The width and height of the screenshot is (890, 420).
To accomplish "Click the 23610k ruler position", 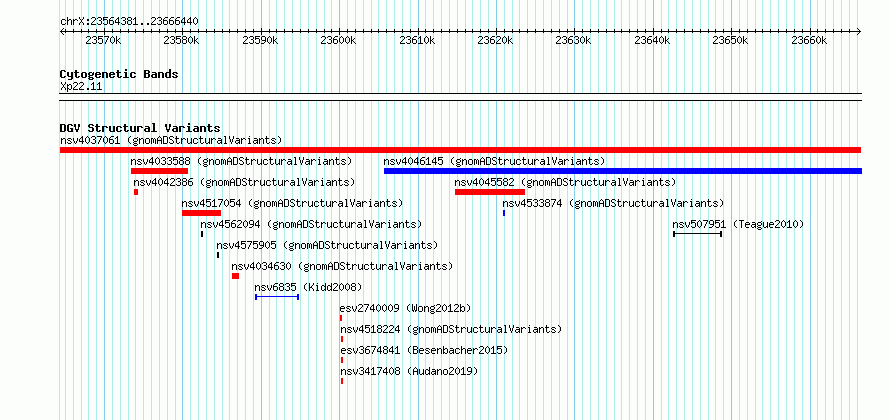I will tap(417, 40).
